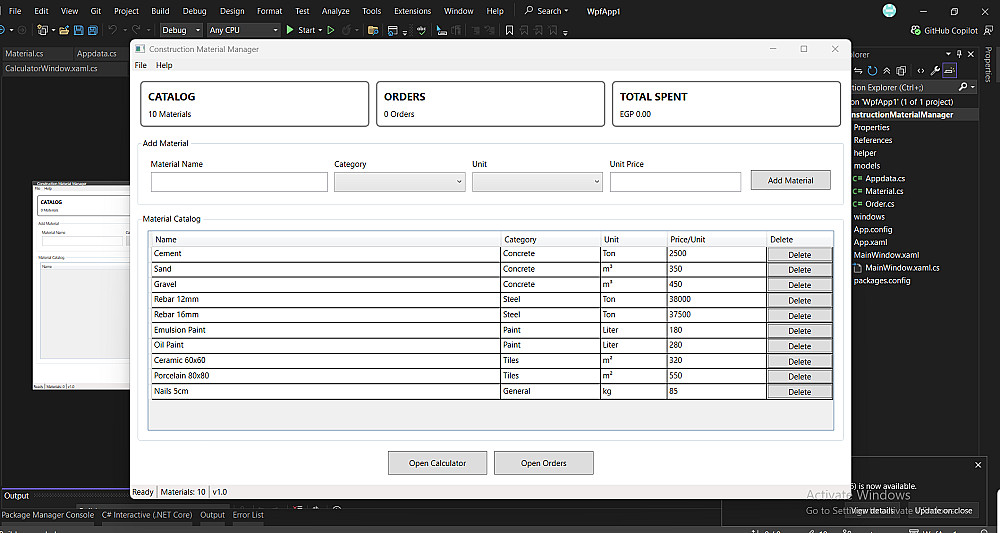The image size is (1000, 533).
Task: Click the Open Calculator button
Action: (x=437, y=463)
